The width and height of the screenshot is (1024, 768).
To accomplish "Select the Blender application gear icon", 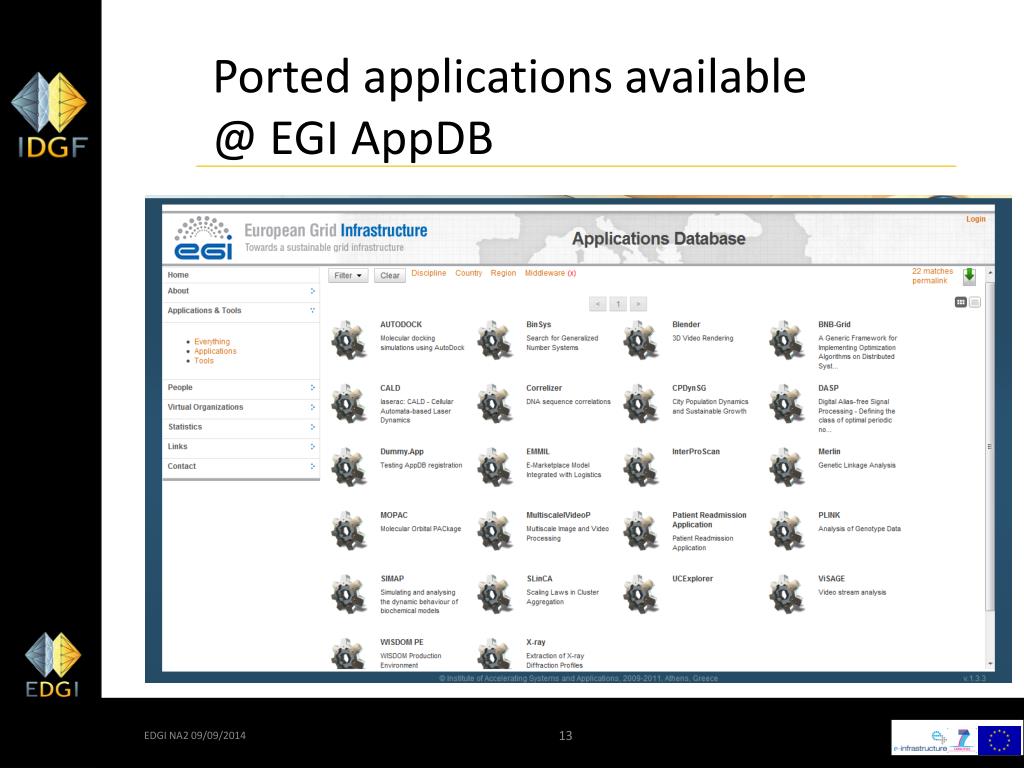I will 641,340.
